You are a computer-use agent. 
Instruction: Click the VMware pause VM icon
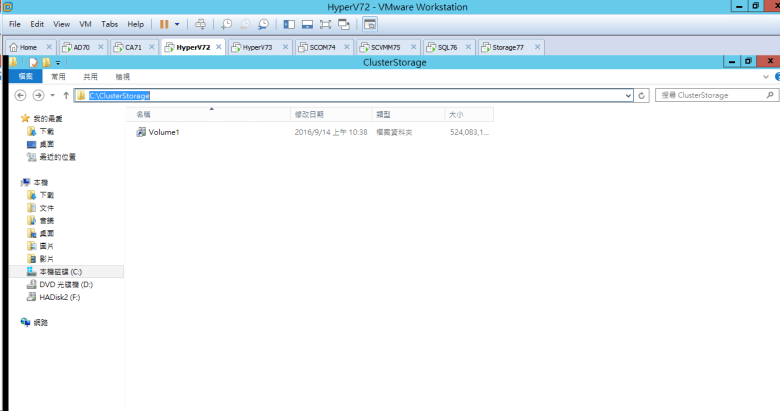[x=164, y=23]
